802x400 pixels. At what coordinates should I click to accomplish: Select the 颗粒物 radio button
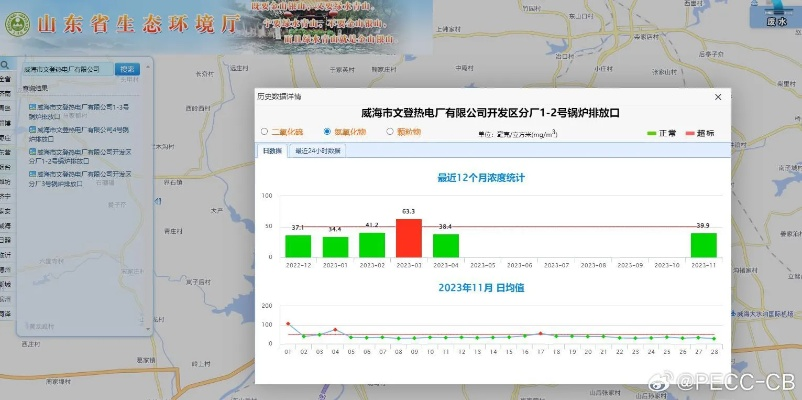391,132
